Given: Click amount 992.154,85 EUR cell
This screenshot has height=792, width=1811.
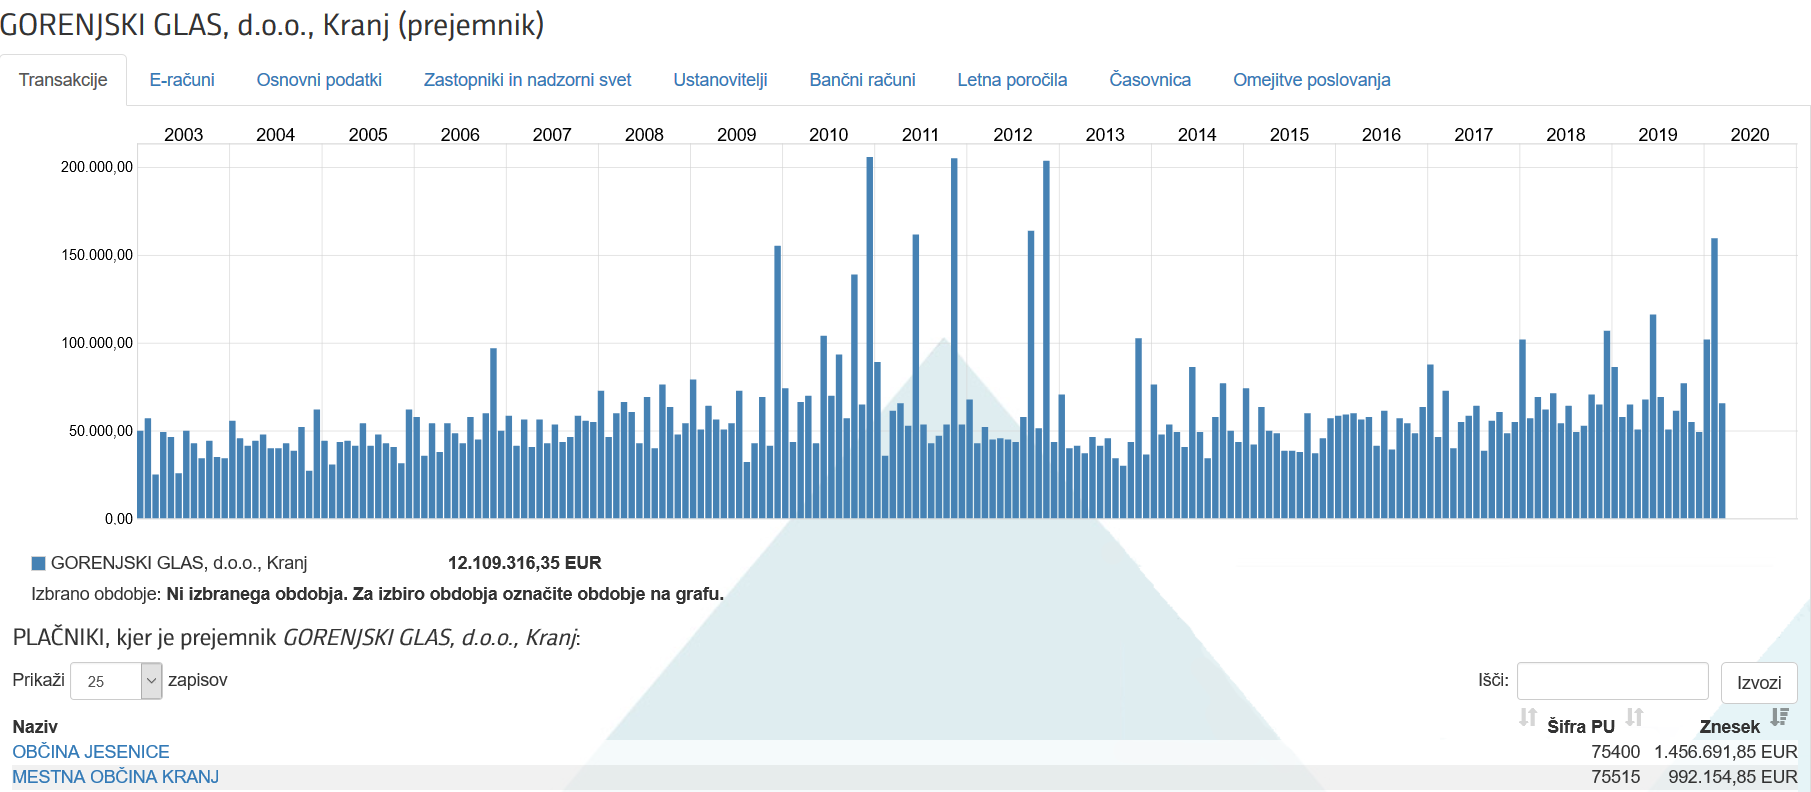Looking at the screenshot, I should (x=1733, y=777).
